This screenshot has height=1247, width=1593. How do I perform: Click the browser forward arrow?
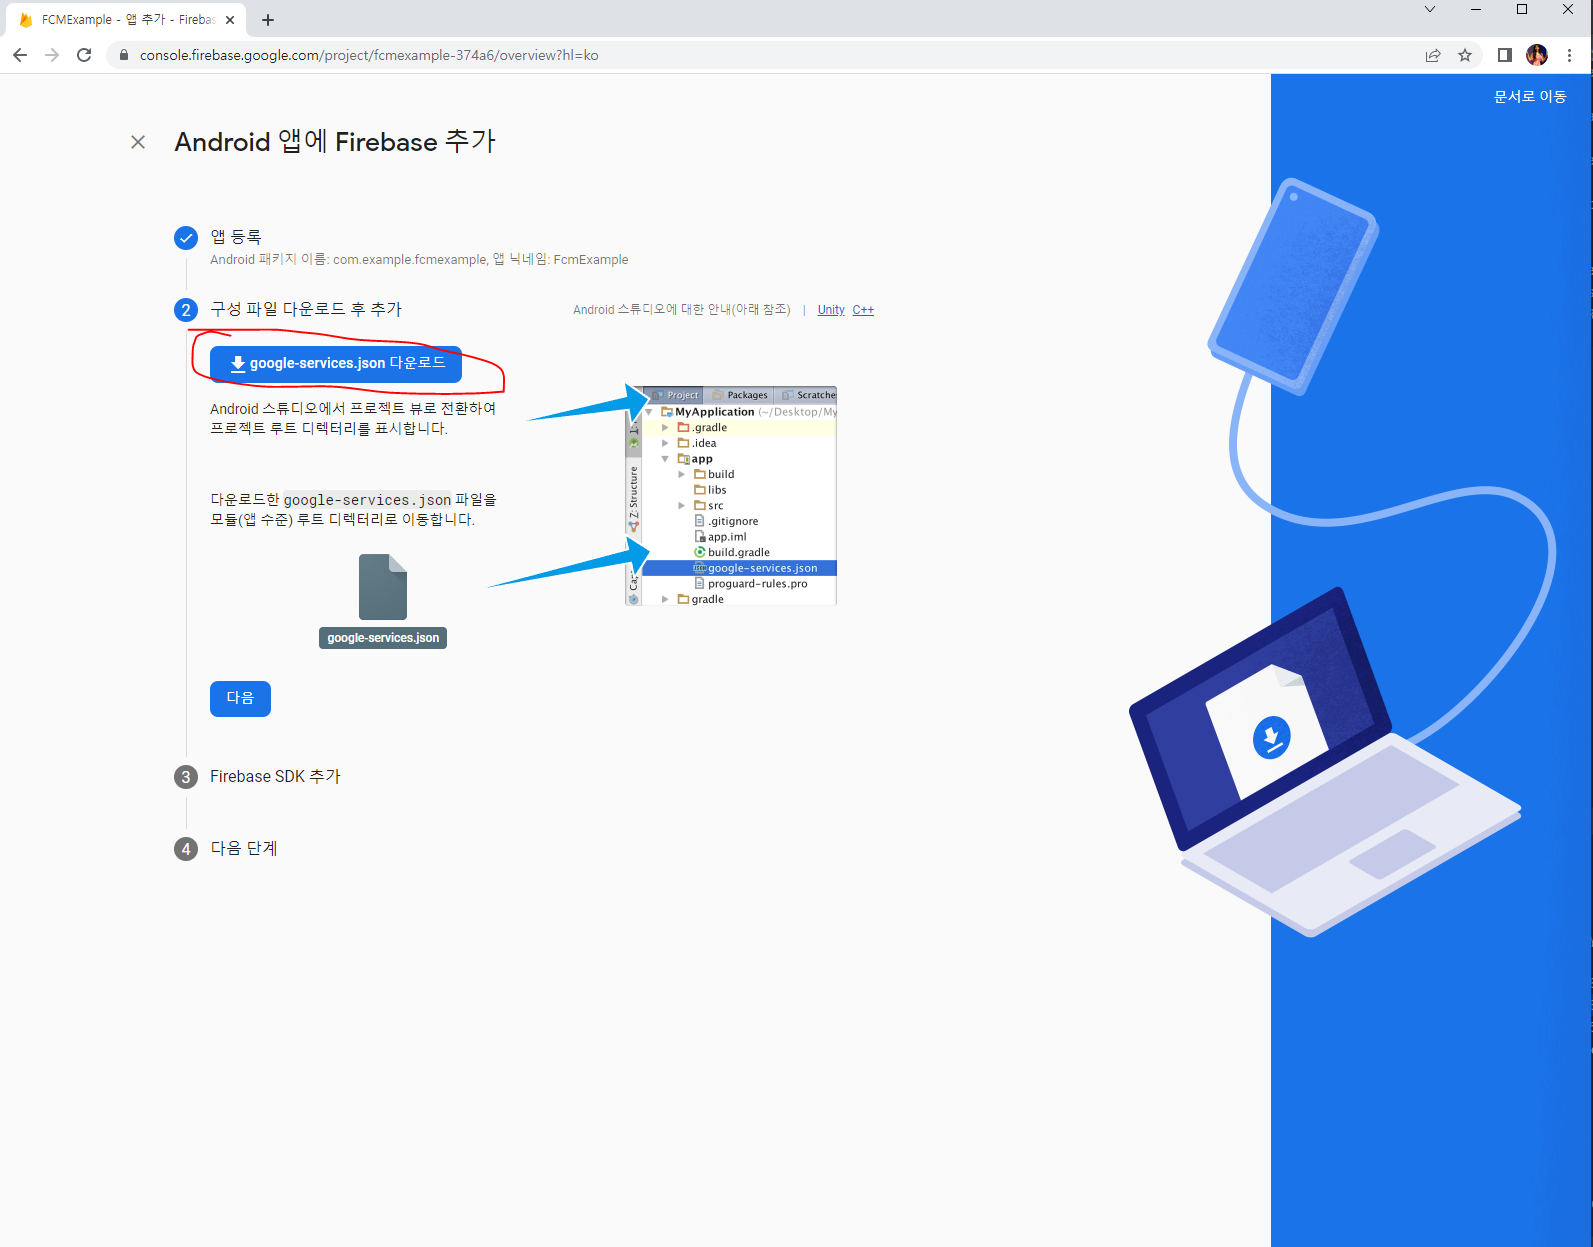pyautogui.click(x=52, y=55)
